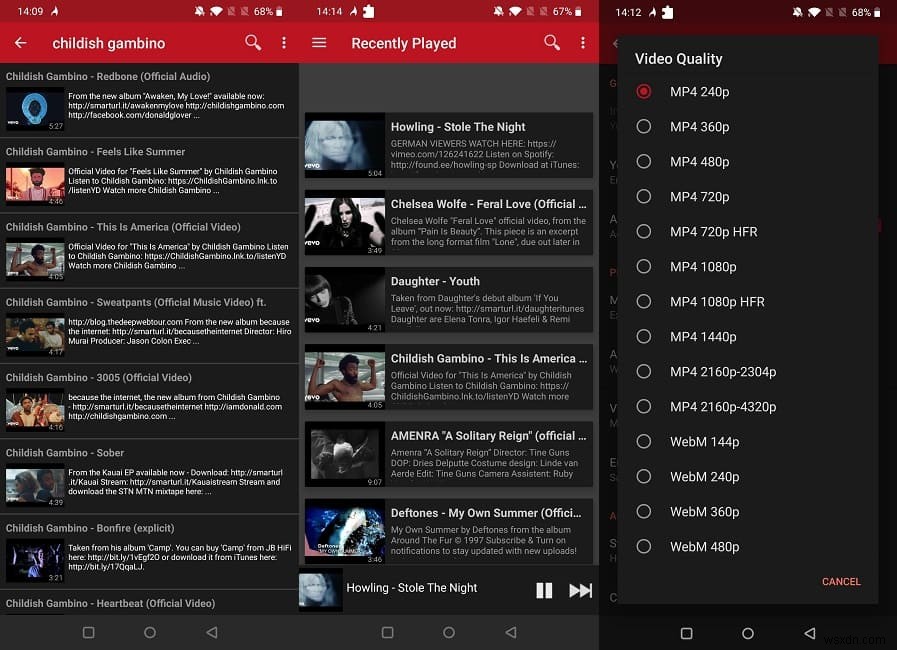This screenshot has width=897, height=650.
Task: Pause the currently playing Howling track
Action: pyautogui.click(x=544, y=590)
